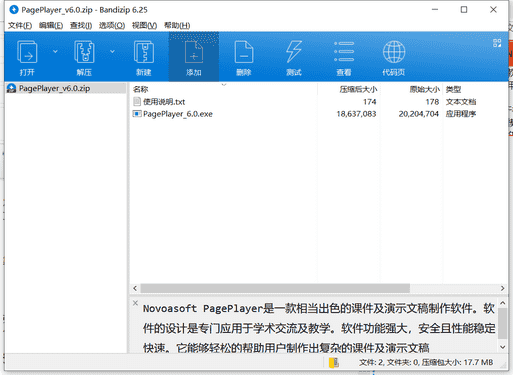Click the comment panel scroll down arrow
The image size is (513, 375).
502,347
